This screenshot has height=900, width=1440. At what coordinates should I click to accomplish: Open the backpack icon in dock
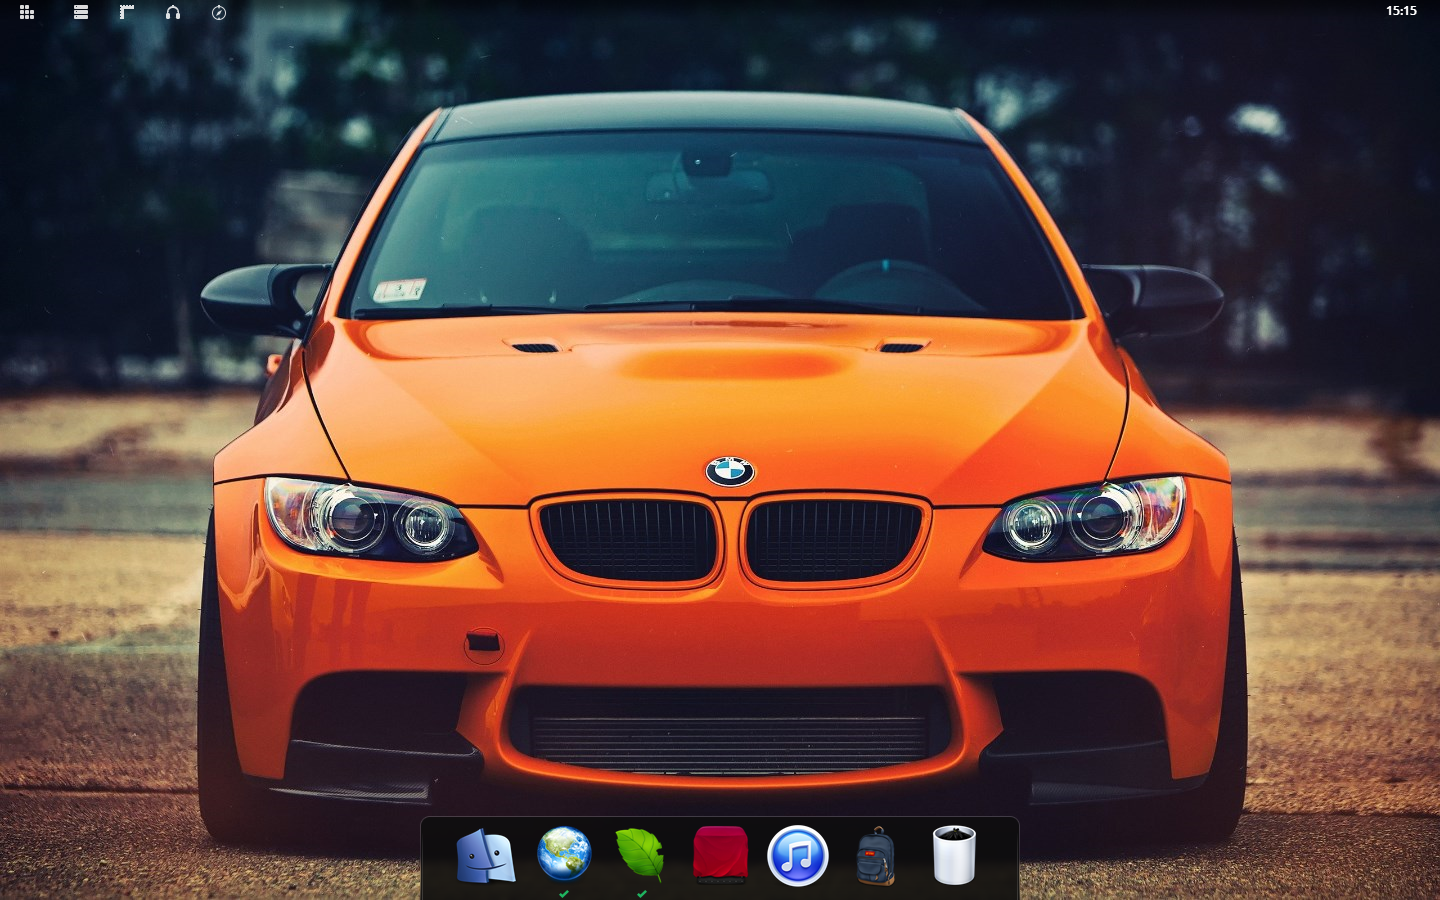pyautogui.click(x=876, y=856)
